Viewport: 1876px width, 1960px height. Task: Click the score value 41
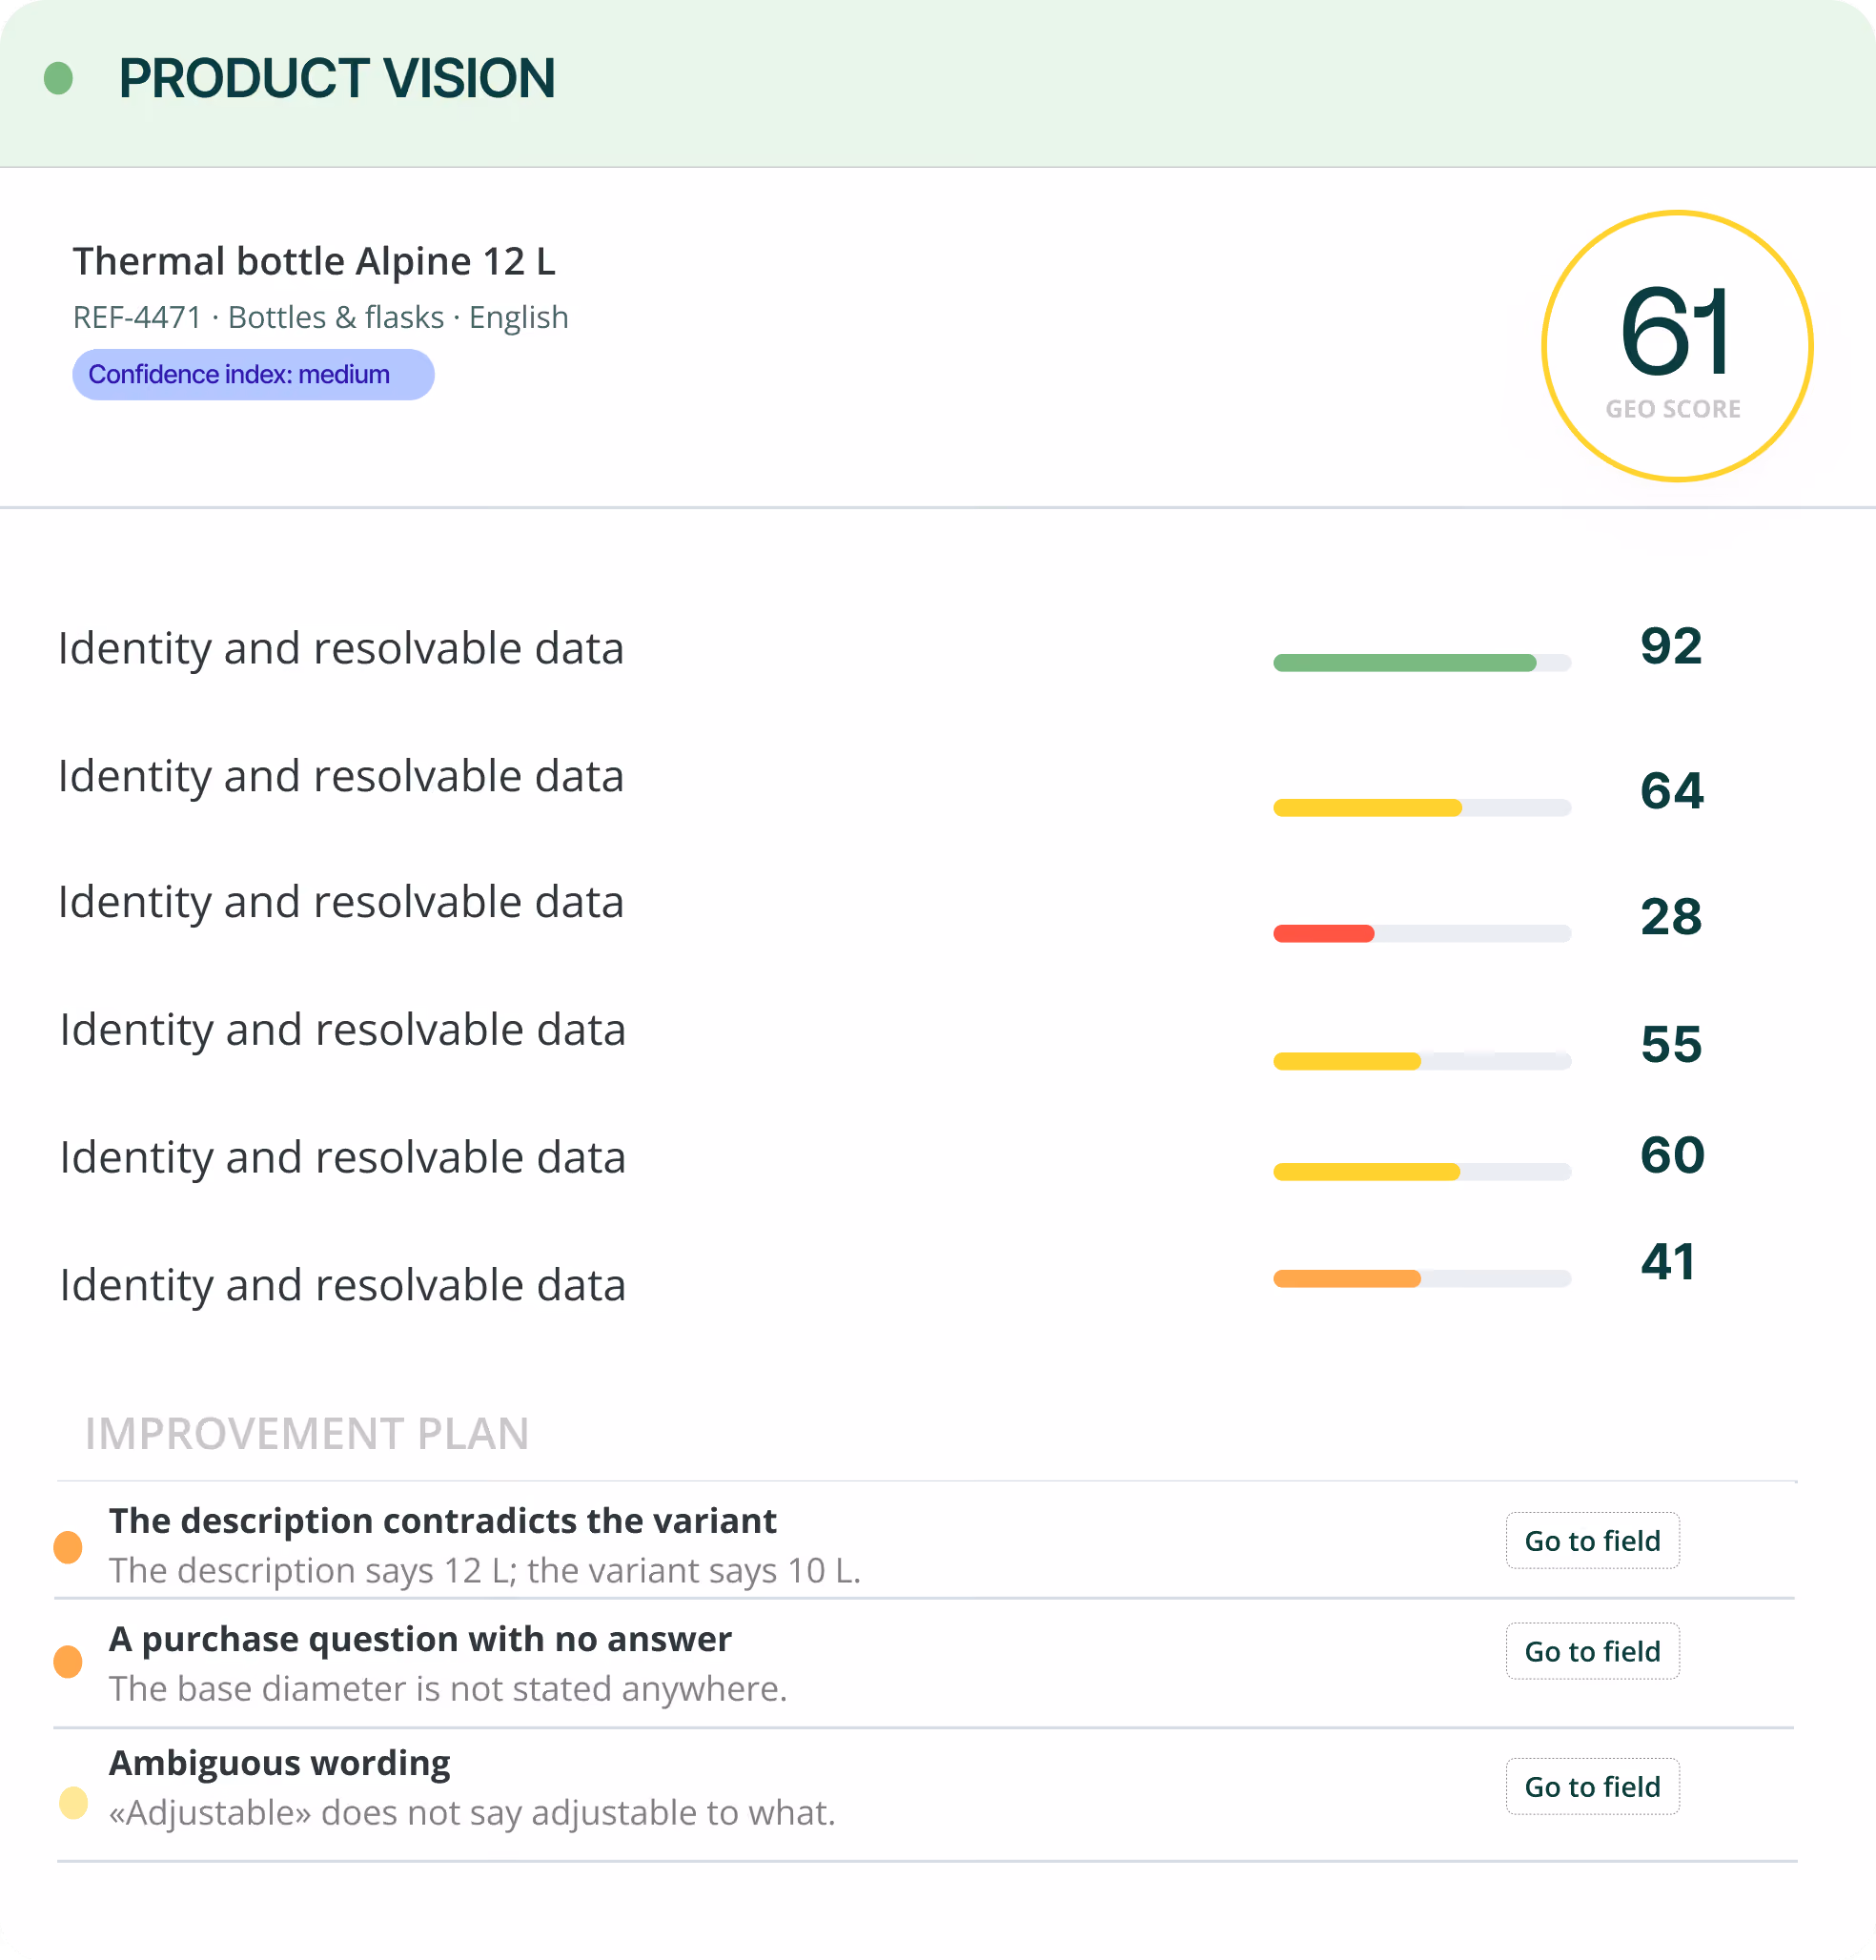1668,1262
